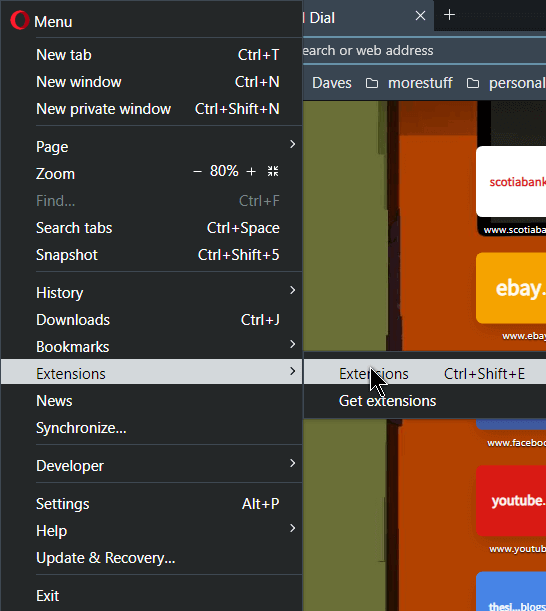
Task: Reset zoom with the fullscreen arrows icon
Action: pyautogui.click(x=273, y=171)
